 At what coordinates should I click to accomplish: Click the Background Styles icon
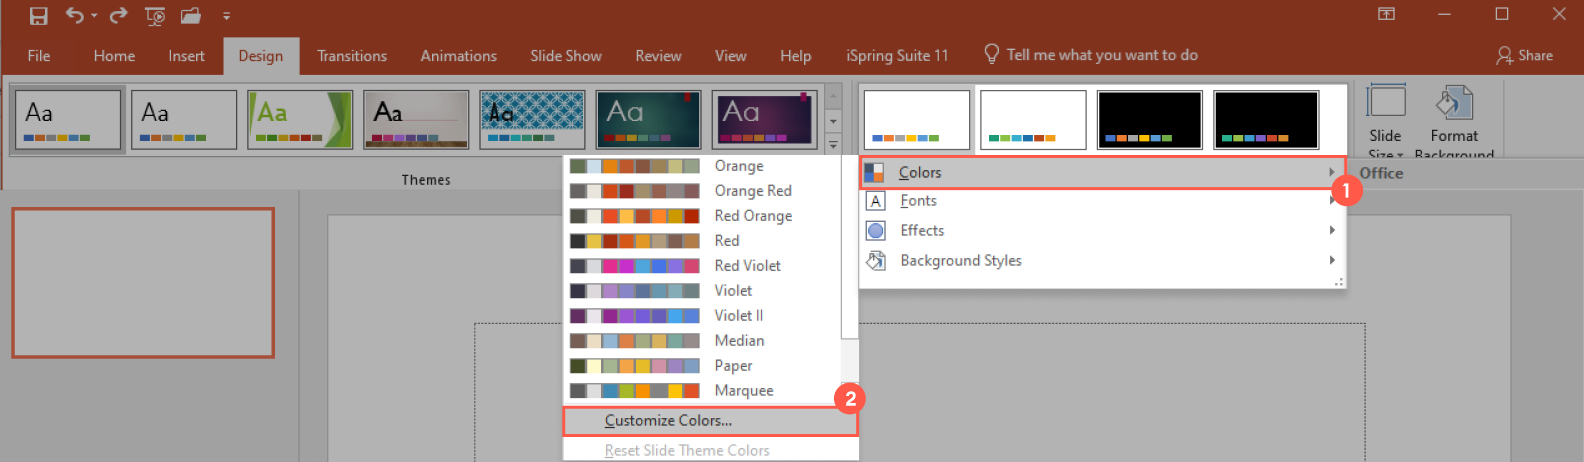point(876,260)
